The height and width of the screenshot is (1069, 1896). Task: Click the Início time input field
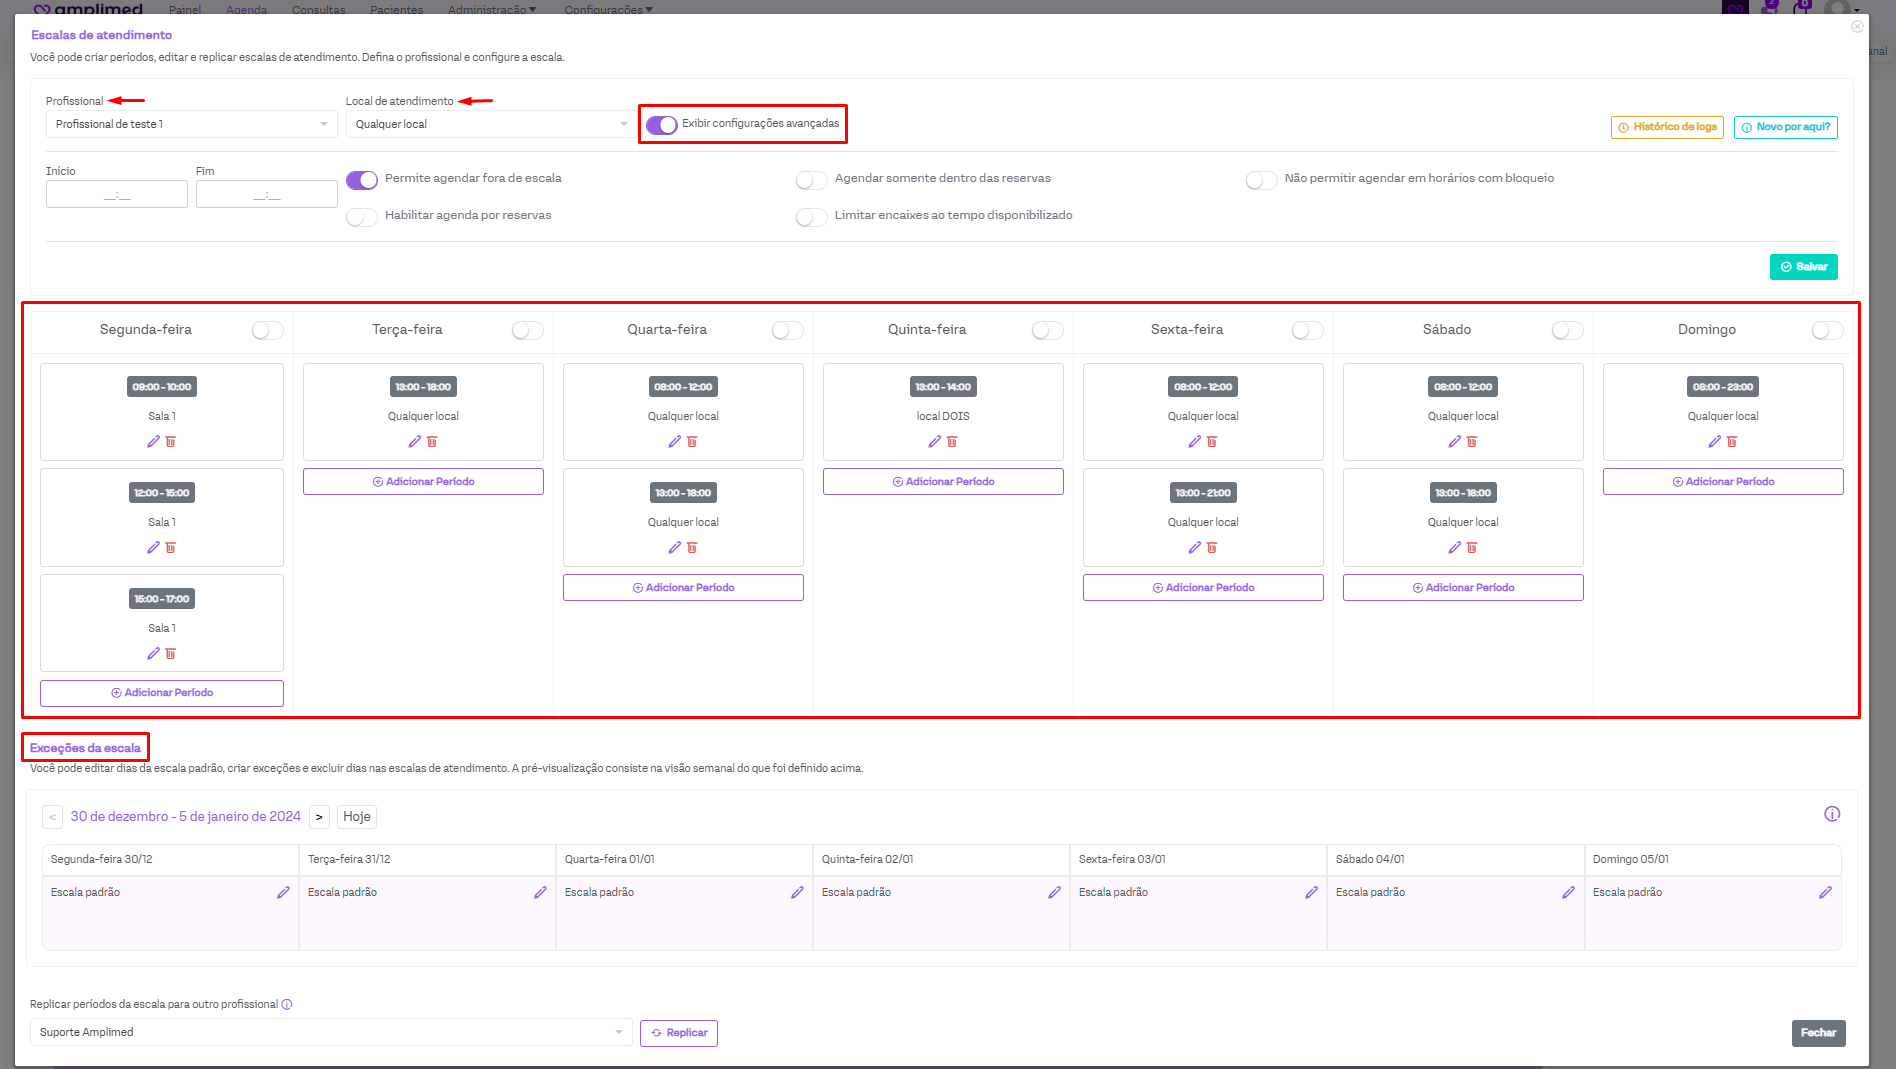(x=117, y=195)
